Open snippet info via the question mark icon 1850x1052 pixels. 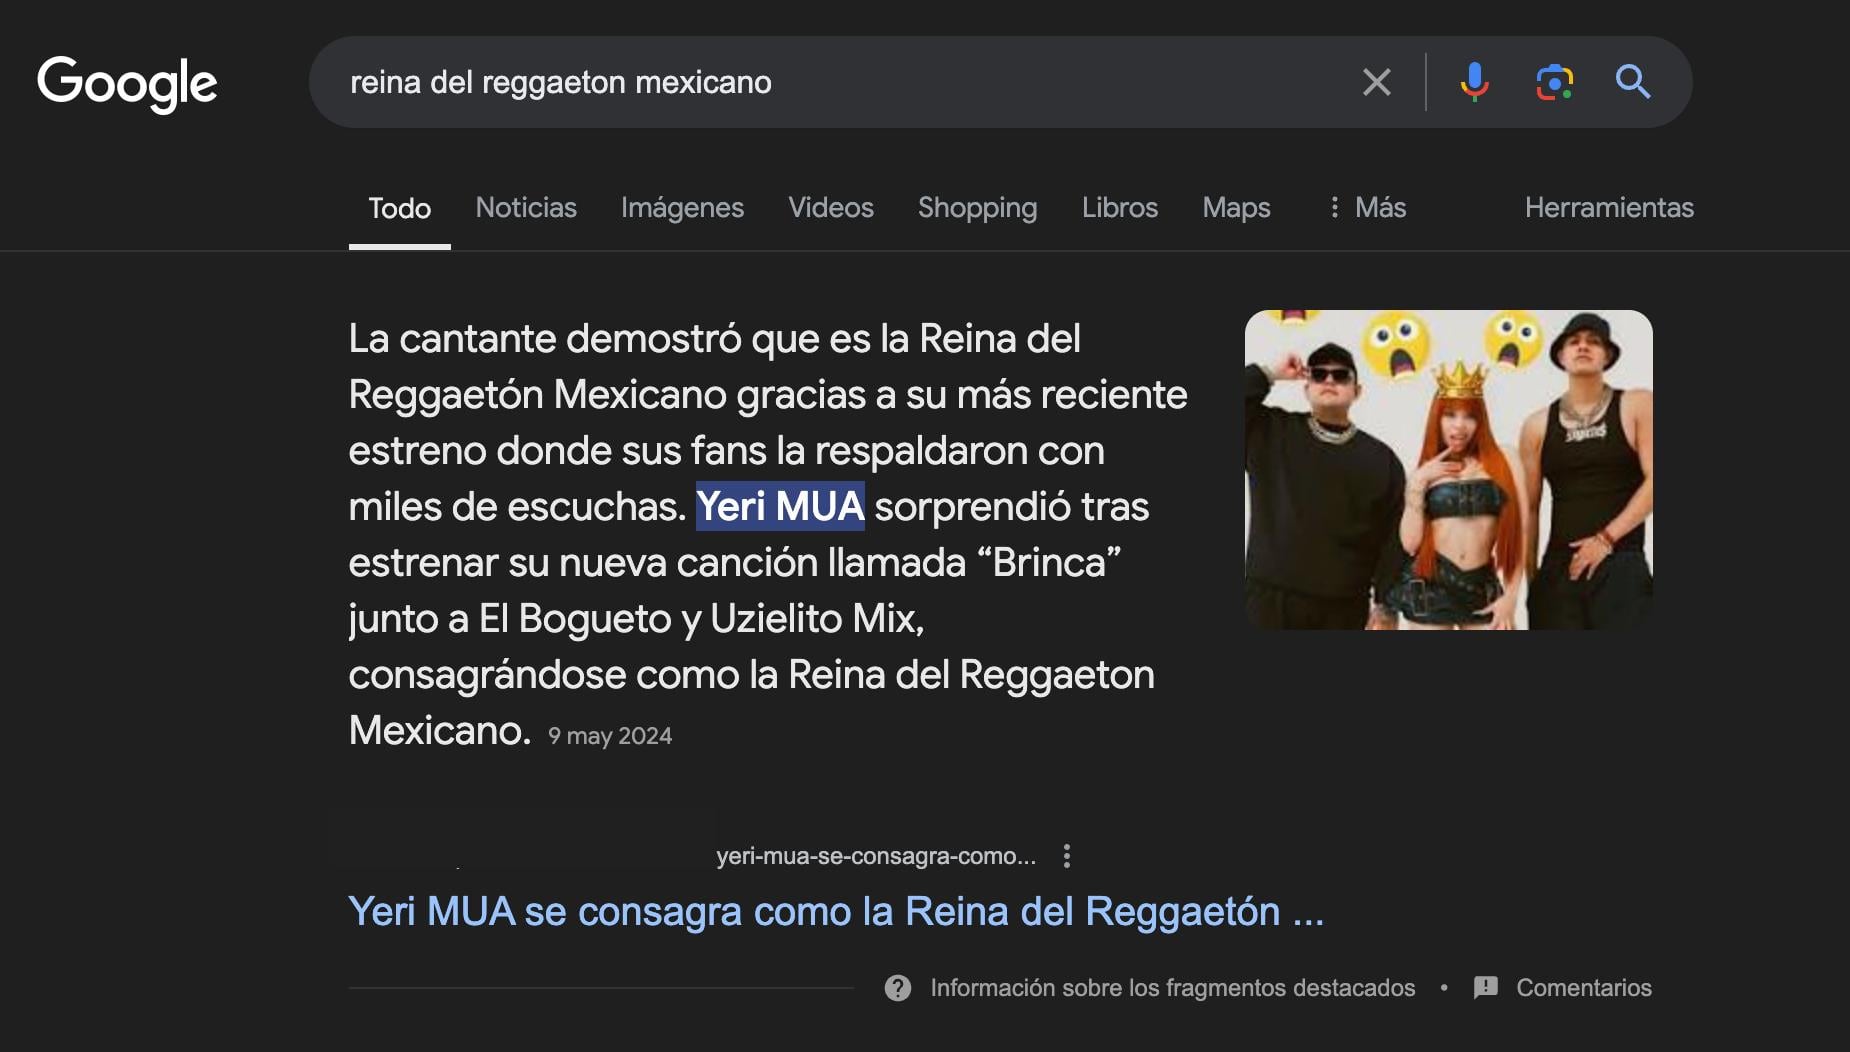898,987
